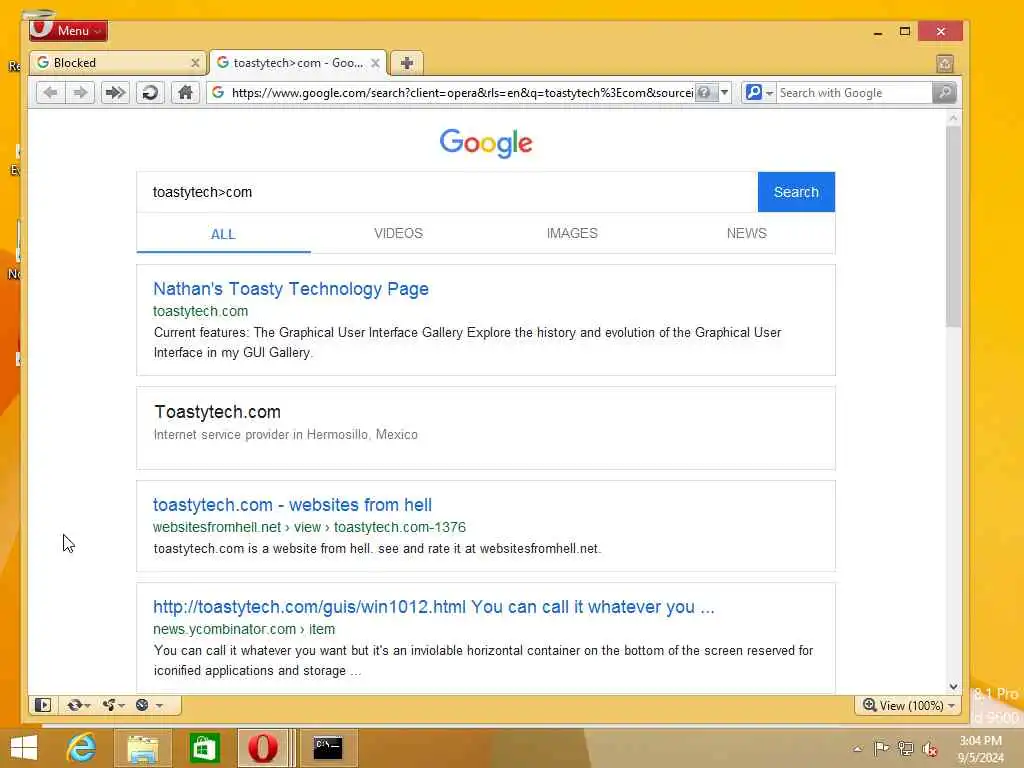Image resolution: width=1024 pixels, height=768 pixels.
Task: Click the blue Search button
Action: point(796,192)
